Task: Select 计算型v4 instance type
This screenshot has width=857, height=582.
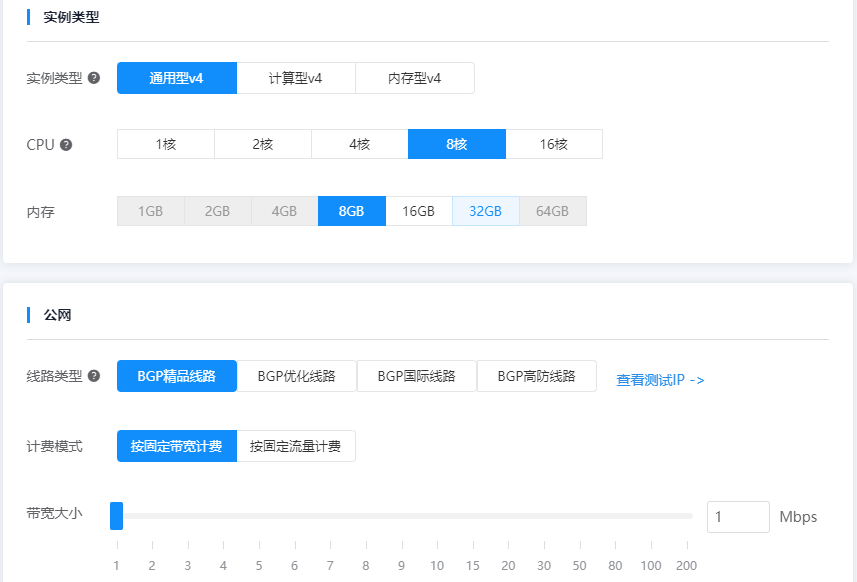Action: [296, 78]
